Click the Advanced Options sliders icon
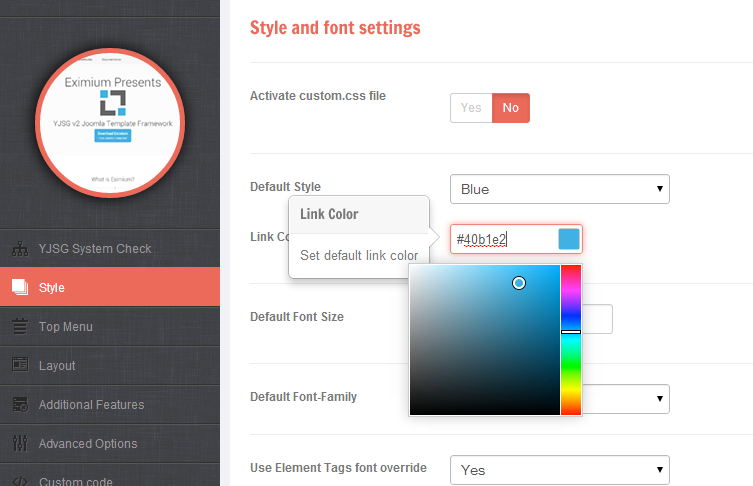This screenshot has width=753, height=486. 20,443
